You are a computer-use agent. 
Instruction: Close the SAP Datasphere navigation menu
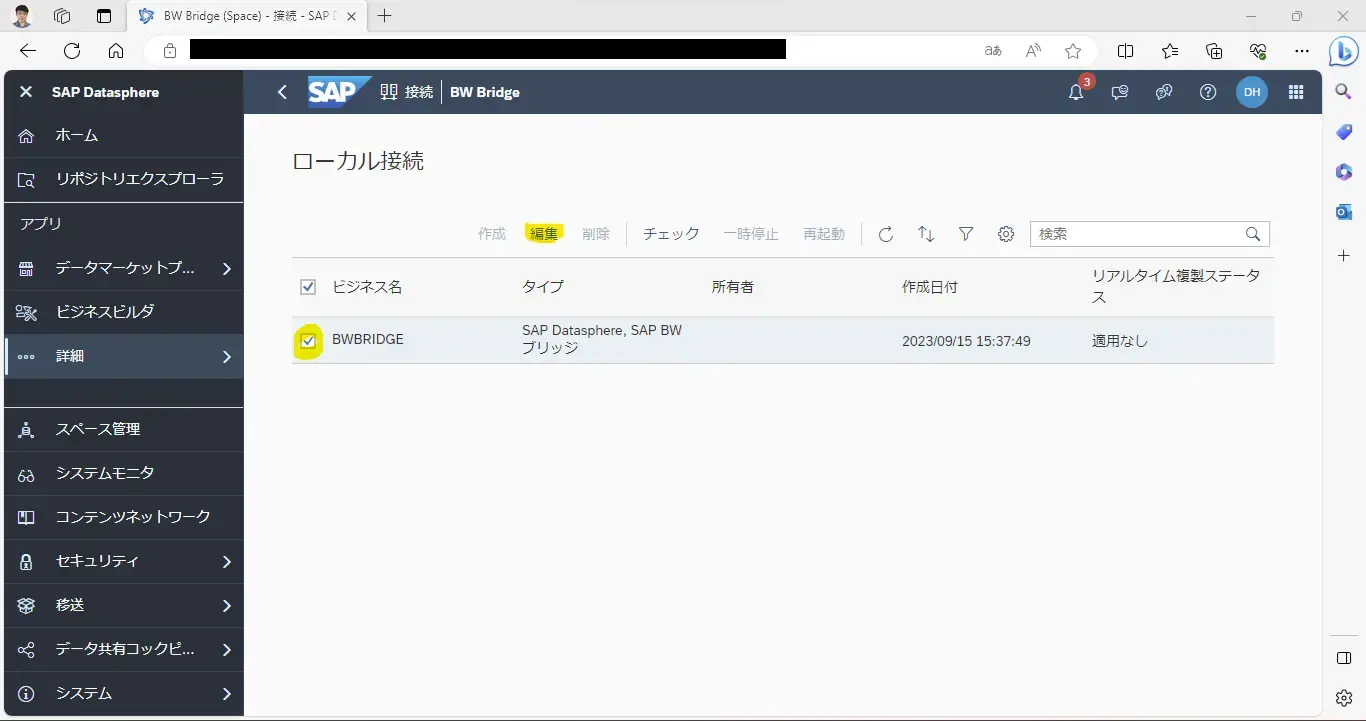pos(26,92)
